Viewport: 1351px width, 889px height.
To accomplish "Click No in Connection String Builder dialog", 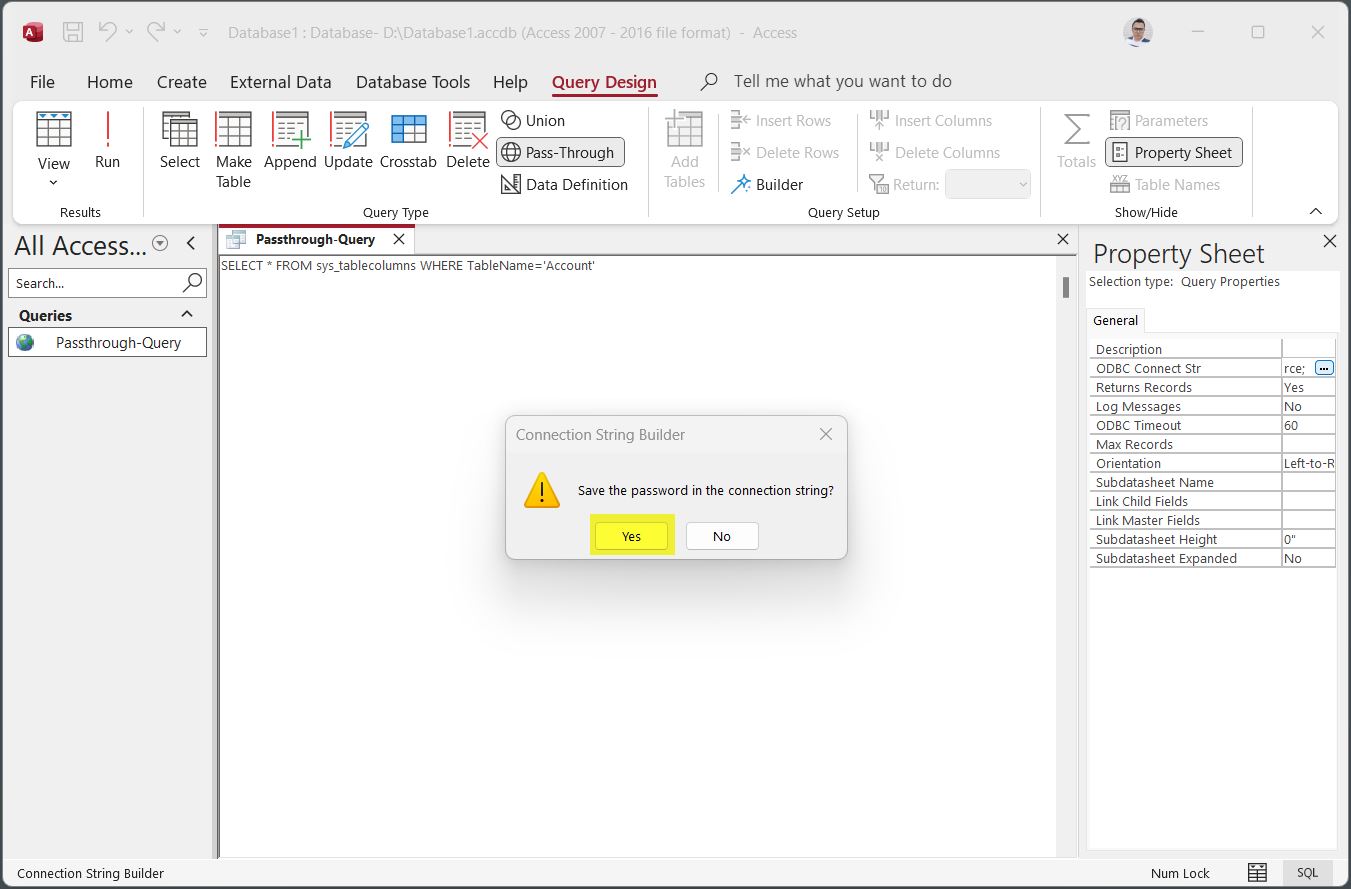I will 722,536.
